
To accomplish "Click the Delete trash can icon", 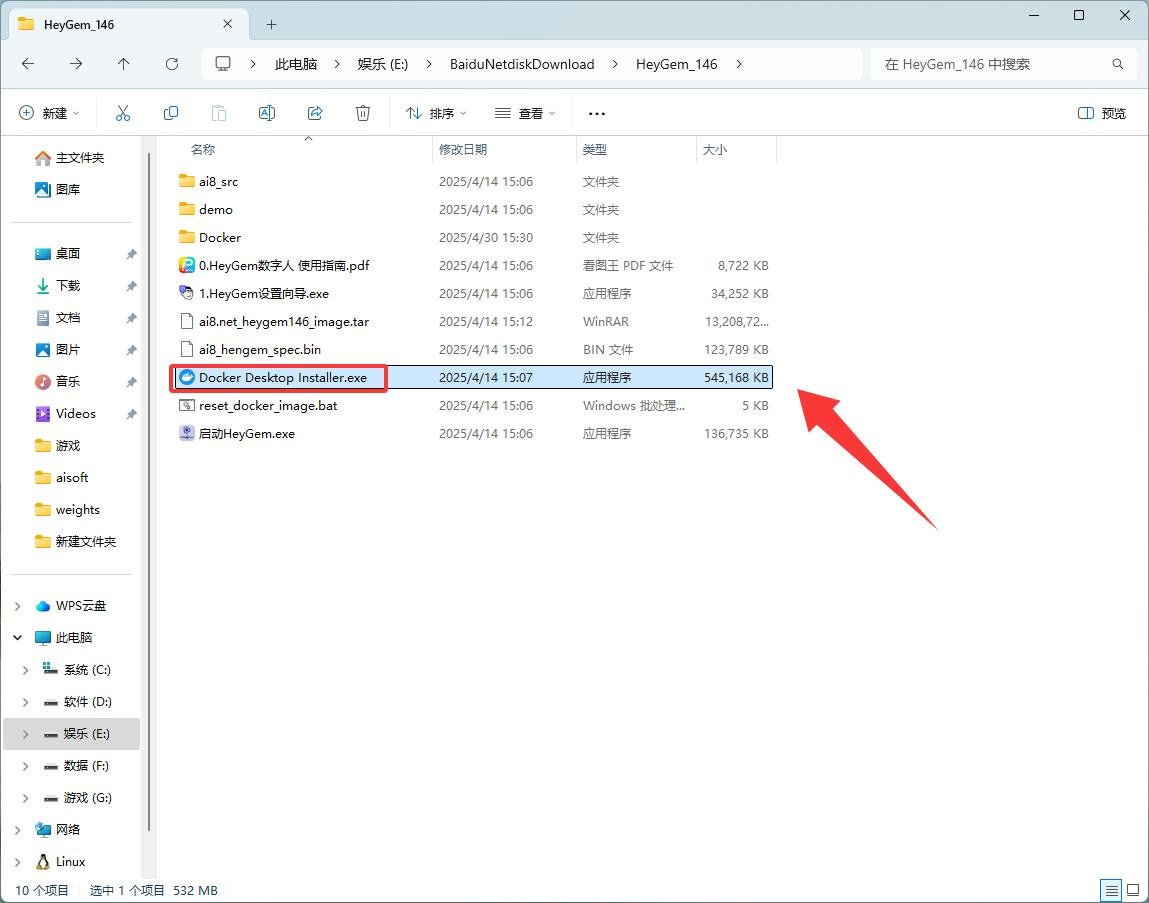I will click(x=363, y=113).
